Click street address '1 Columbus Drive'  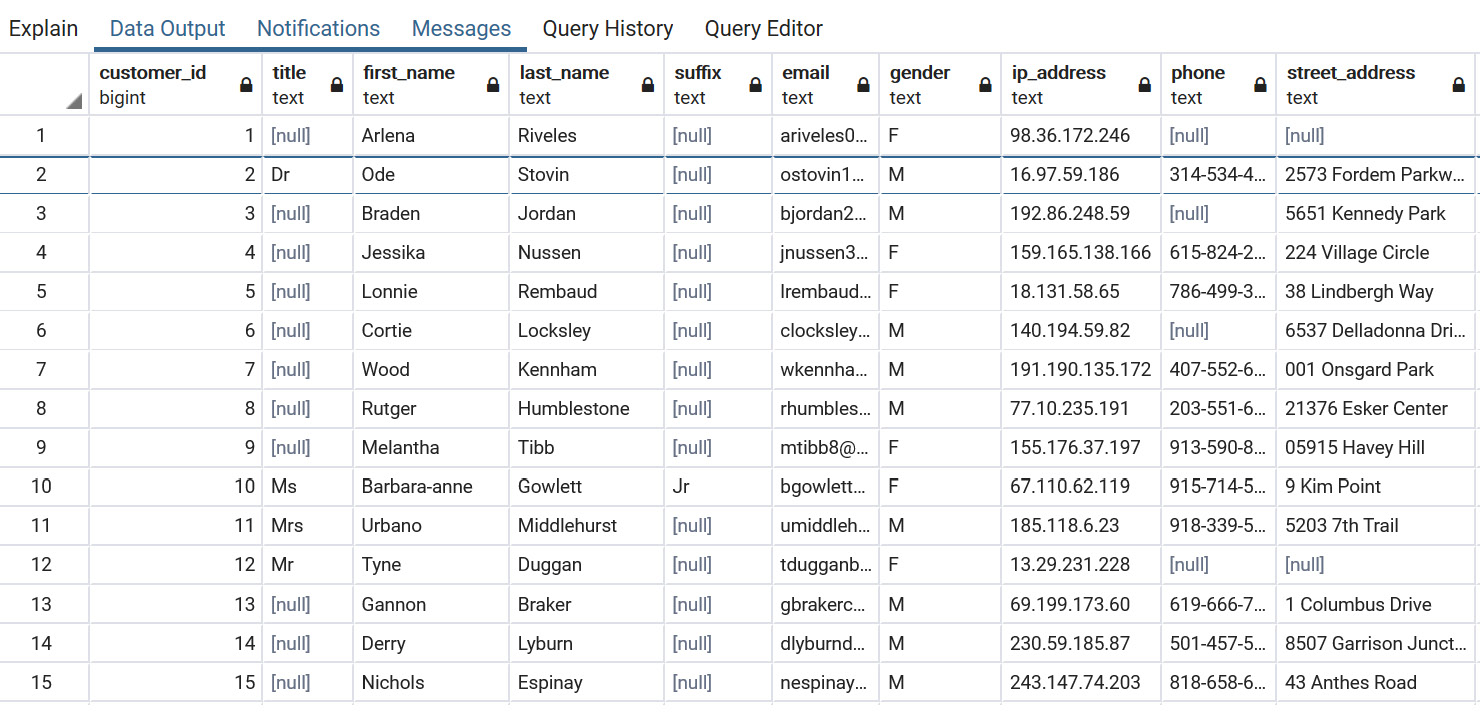[x=1378, y=604]
